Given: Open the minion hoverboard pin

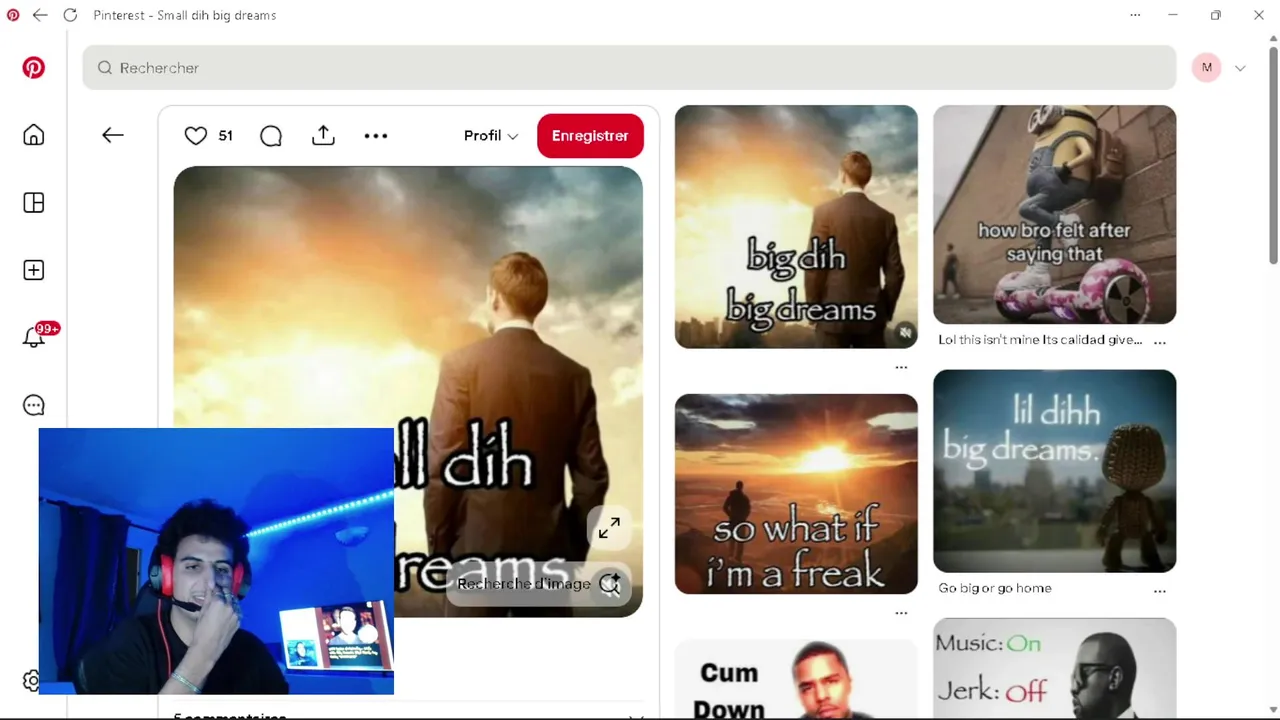Looking at the screenshot, I should [x=1055, y=214].
